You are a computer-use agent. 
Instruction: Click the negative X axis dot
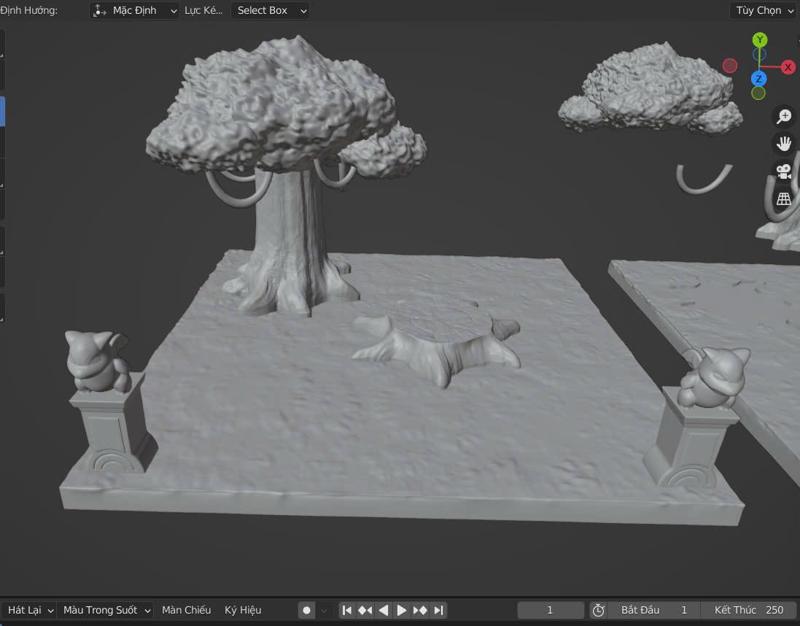730,65
